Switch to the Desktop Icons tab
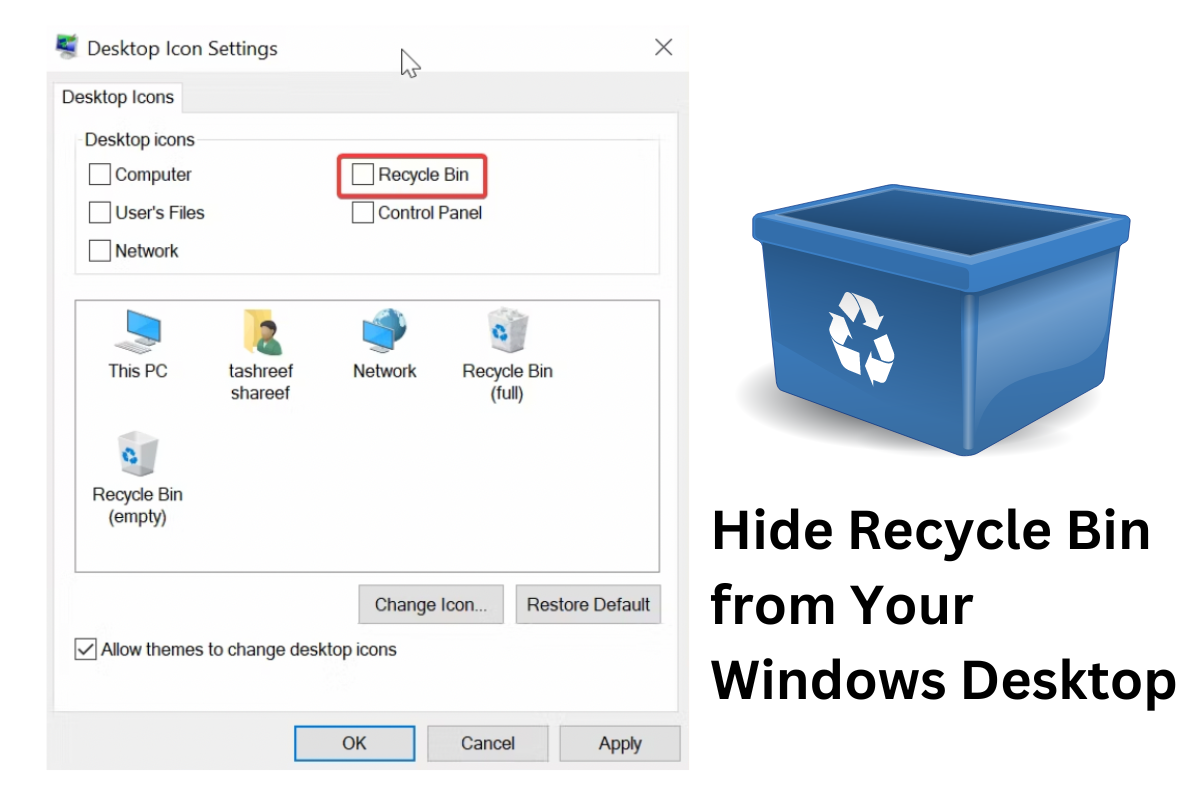1200x800 pixels. tap(118, 98)
